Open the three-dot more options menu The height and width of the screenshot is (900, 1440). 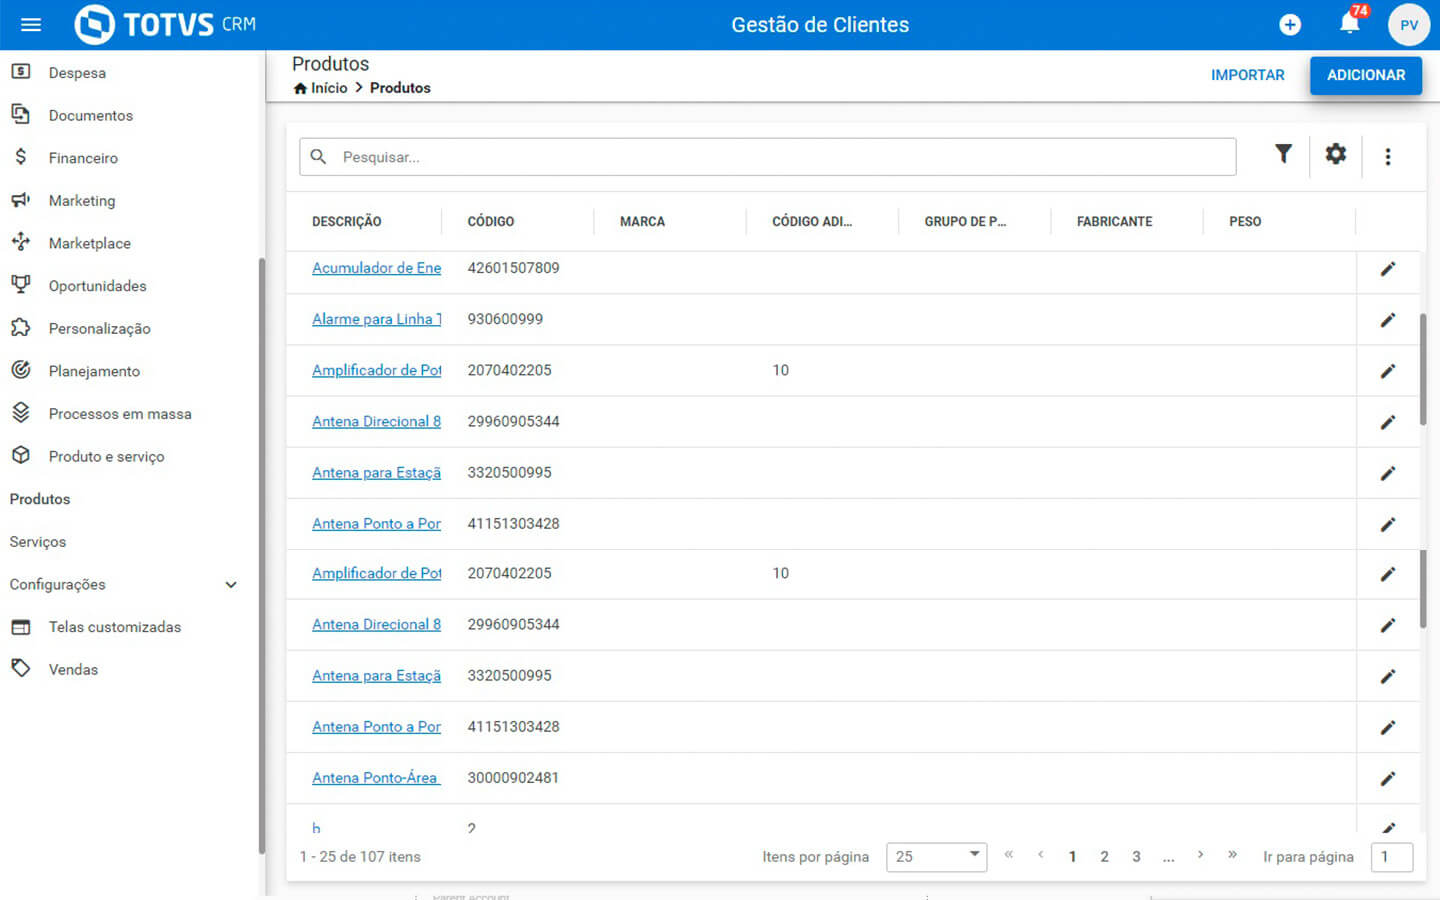point(1387,157)
